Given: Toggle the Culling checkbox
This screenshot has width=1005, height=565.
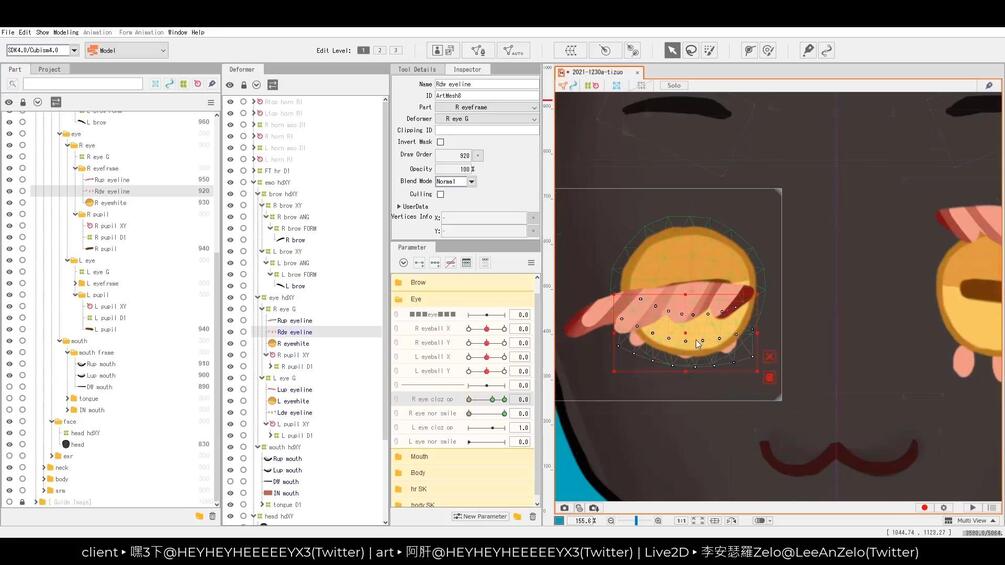Looking at the screenshot, I should click(440, 194).
